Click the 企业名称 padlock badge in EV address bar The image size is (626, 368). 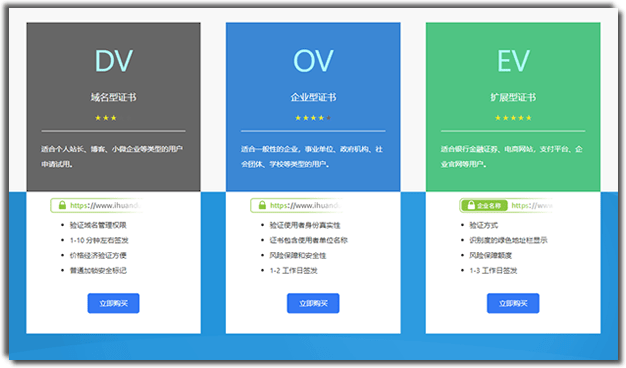pos(484,206)
